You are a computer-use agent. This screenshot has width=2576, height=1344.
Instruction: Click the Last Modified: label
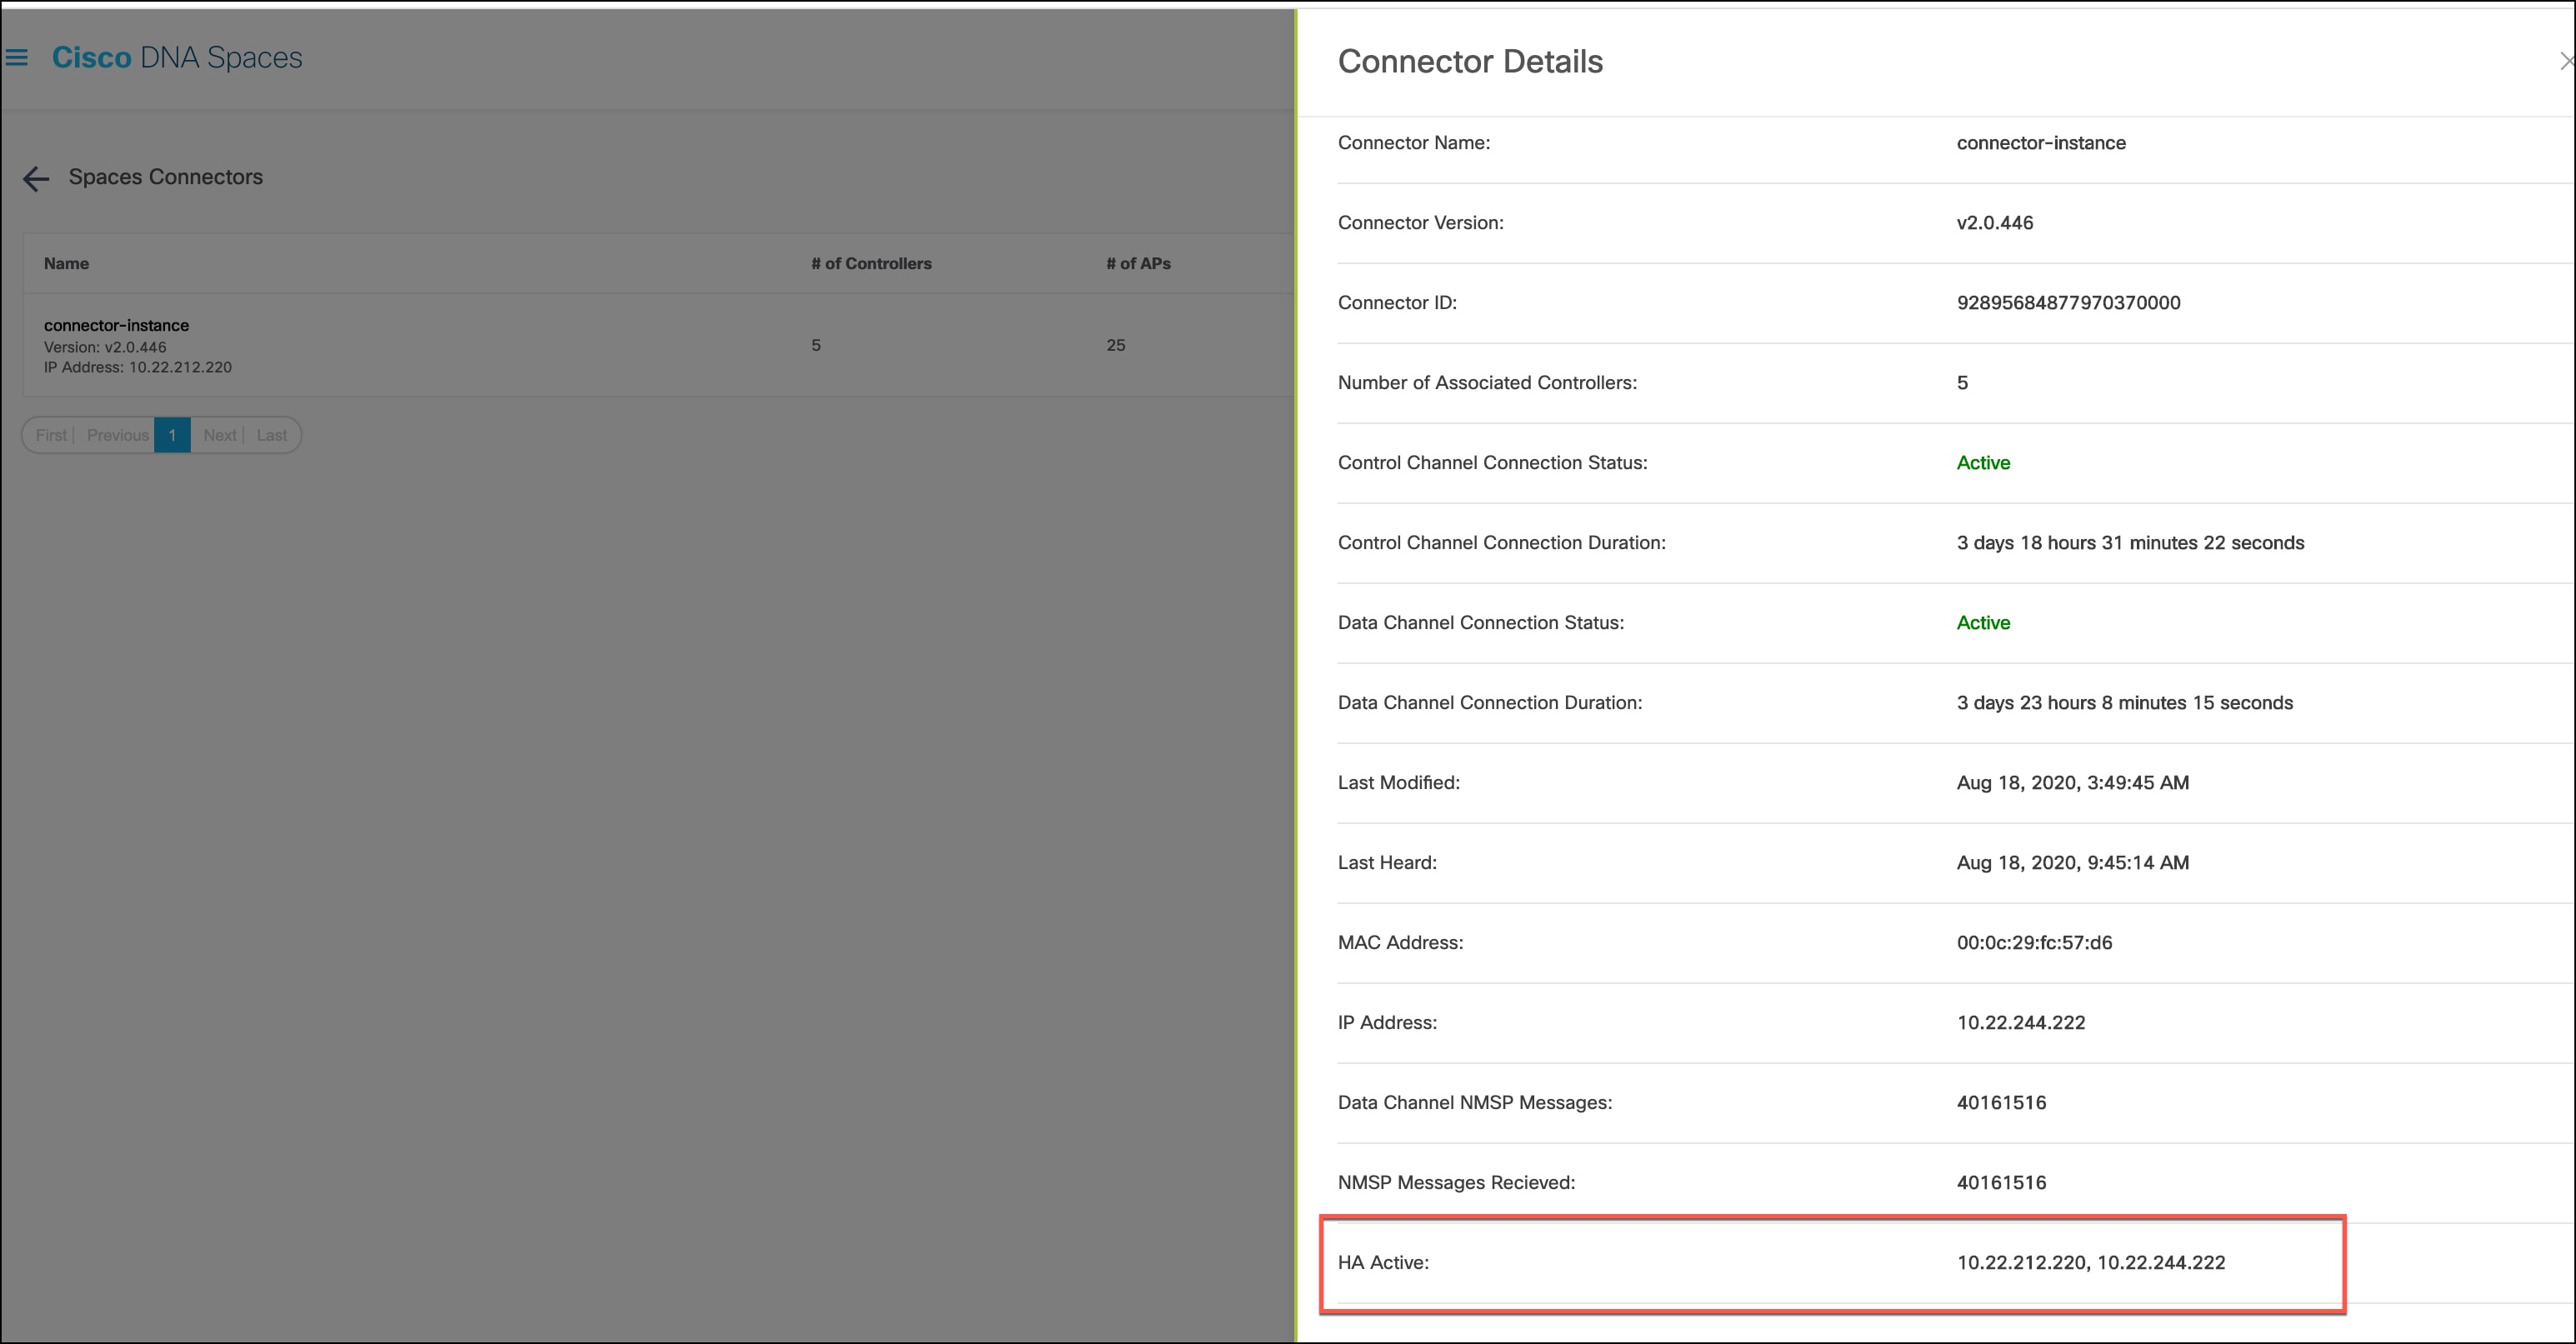pos(1399,783)
